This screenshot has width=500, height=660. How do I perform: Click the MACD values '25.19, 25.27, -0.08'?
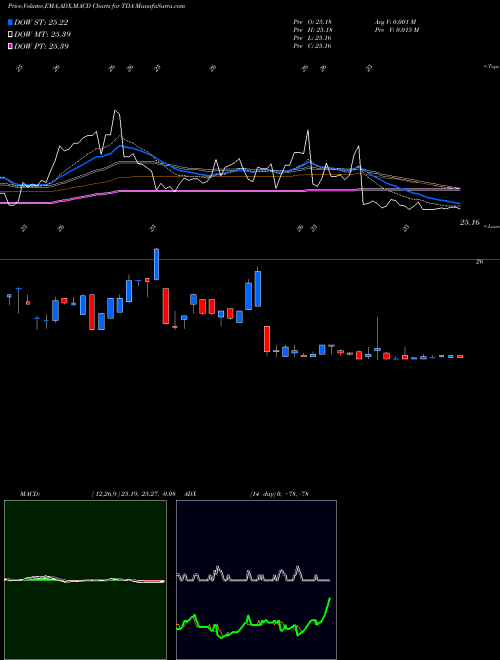[x=148, y=494]
